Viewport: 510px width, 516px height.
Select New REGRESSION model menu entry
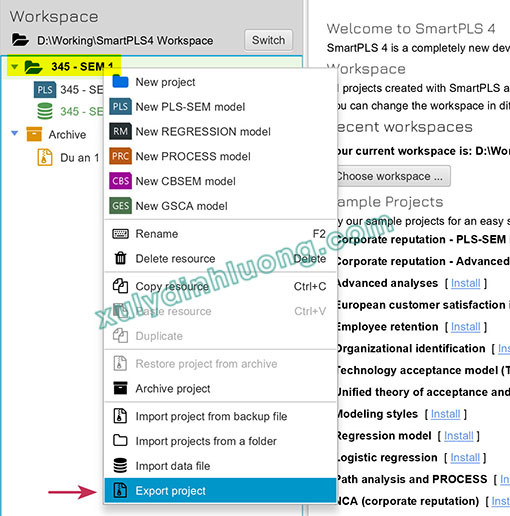coord(220,131)
